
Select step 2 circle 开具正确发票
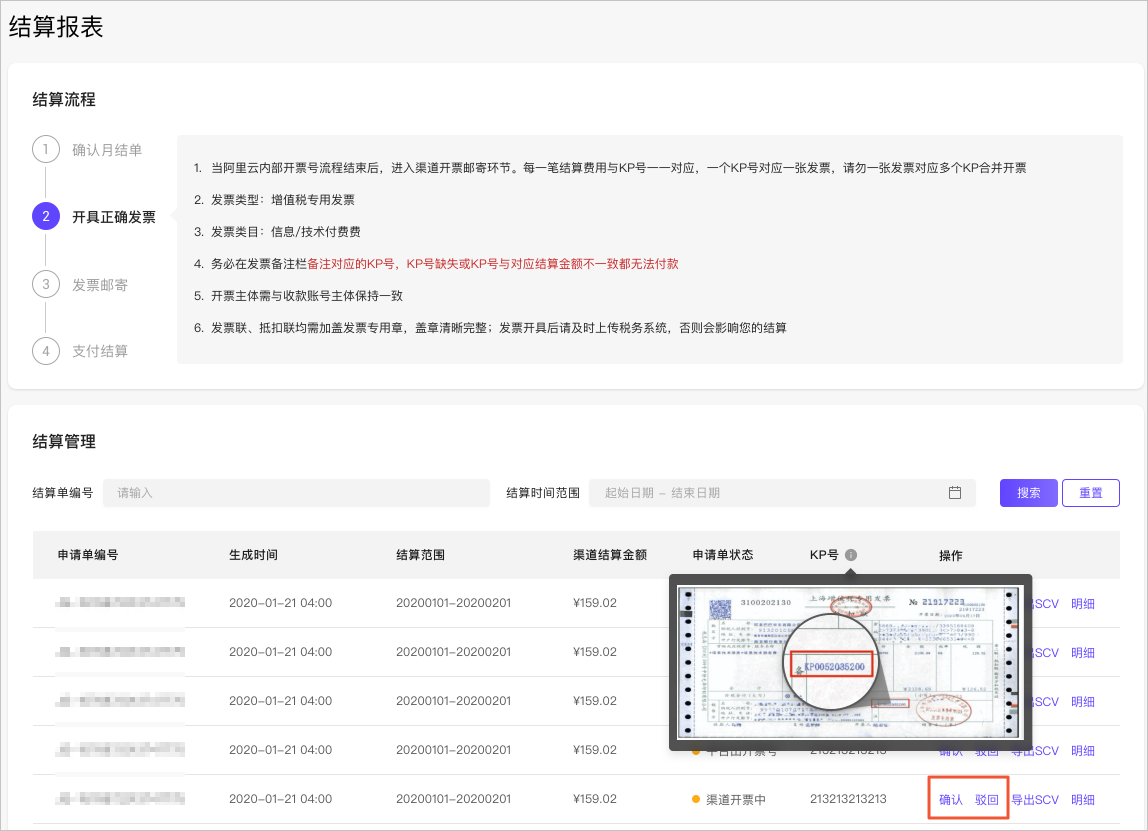click(x=45, y=216)
